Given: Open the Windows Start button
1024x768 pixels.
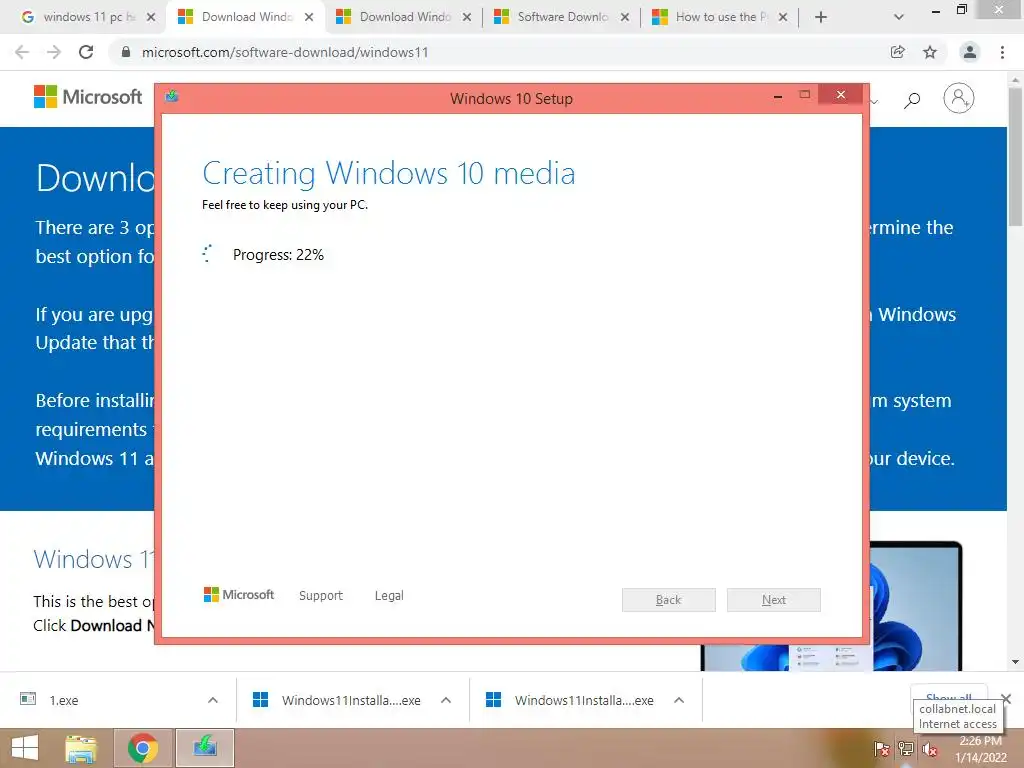Looking at the screenshot, I should coord(24,748).
